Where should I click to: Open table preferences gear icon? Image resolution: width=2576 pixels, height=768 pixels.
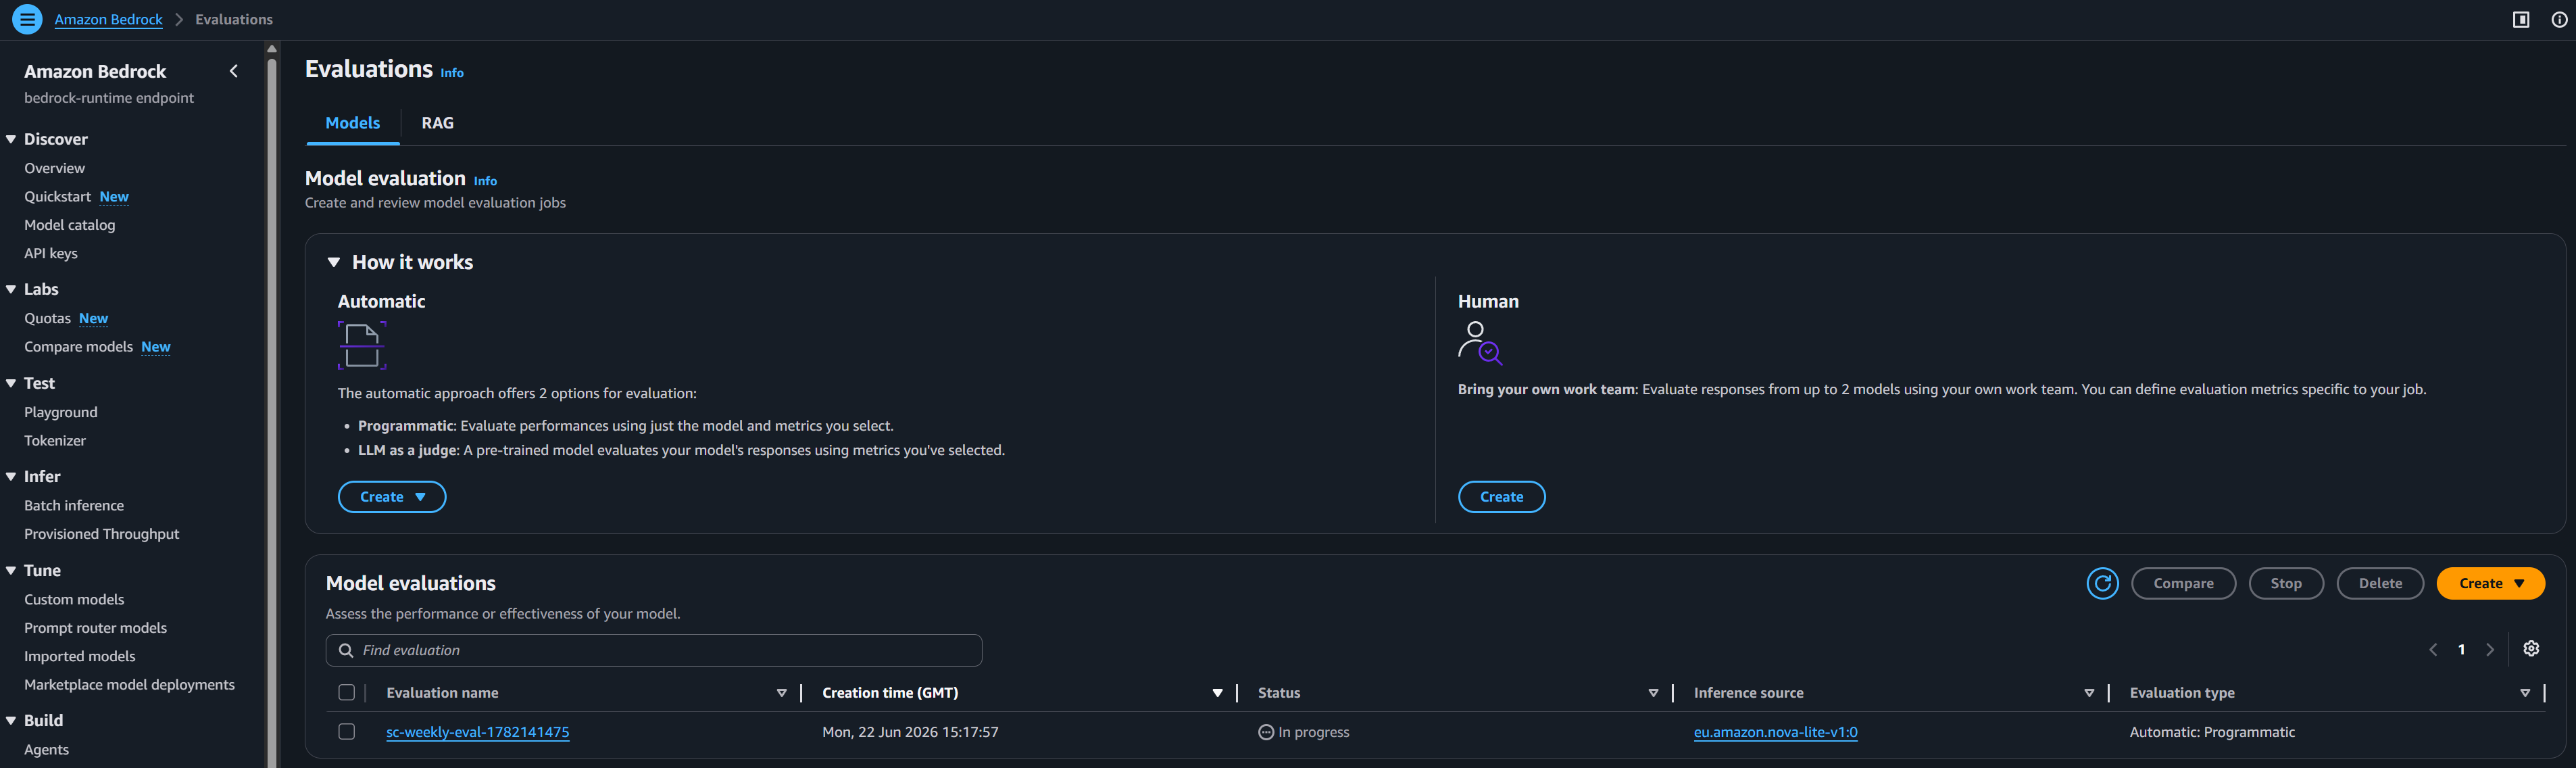click(2531, 649)
